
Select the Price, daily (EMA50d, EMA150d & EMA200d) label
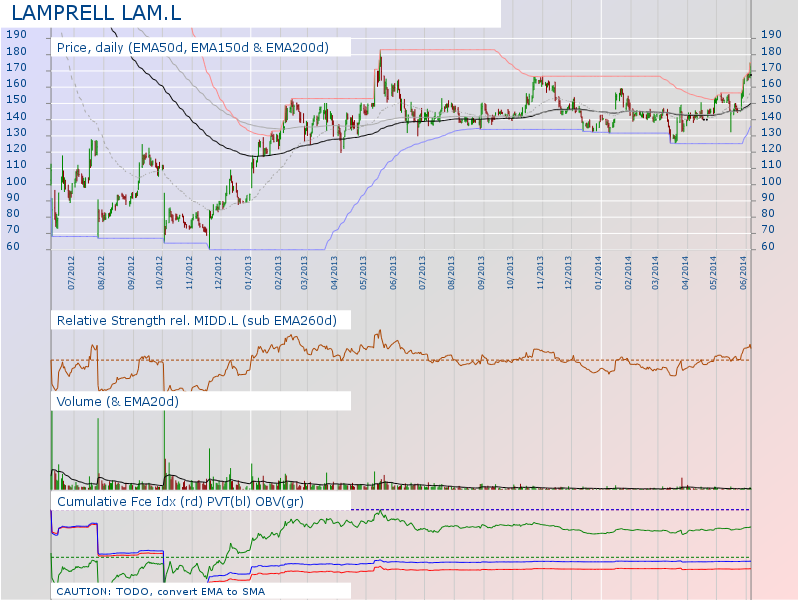tap(193, 47)
